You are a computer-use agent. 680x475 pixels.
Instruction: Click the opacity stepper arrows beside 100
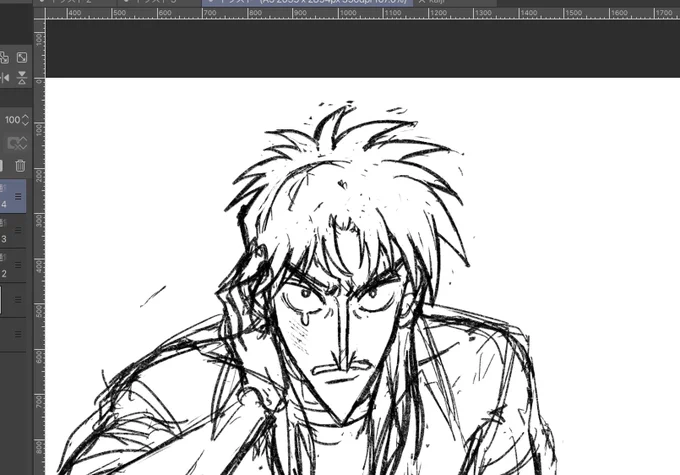point(25,120)
